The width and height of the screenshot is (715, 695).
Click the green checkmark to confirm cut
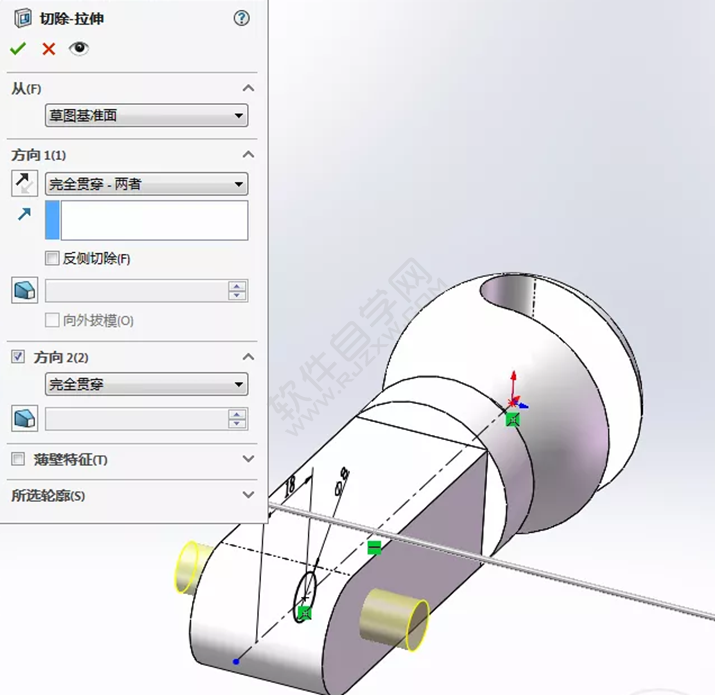(x=18, y=48)
